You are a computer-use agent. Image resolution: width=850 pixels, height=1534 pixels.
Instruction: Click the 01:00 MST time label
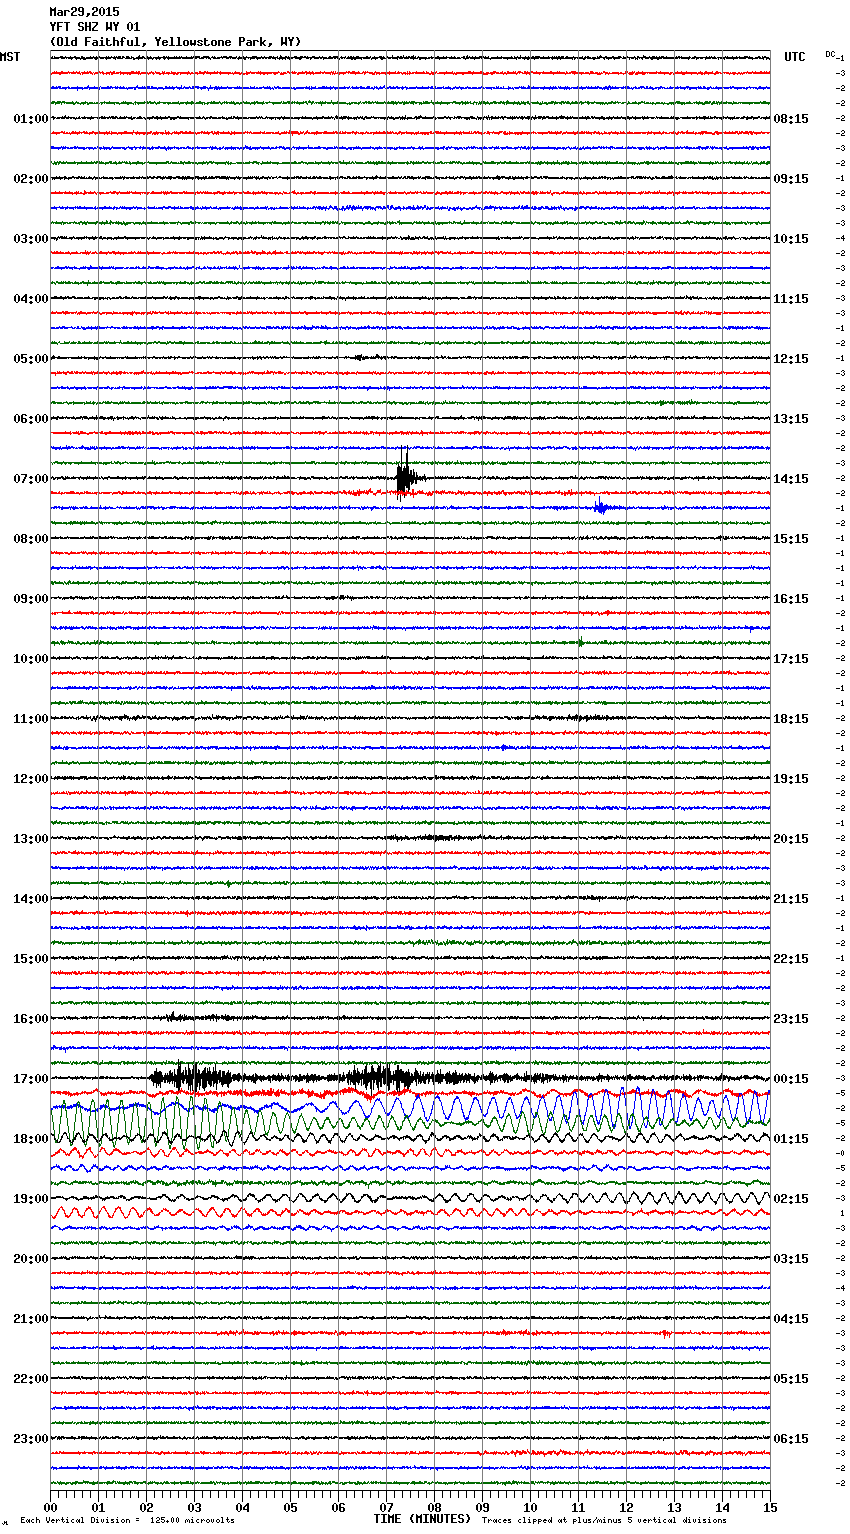pos(31,119)
